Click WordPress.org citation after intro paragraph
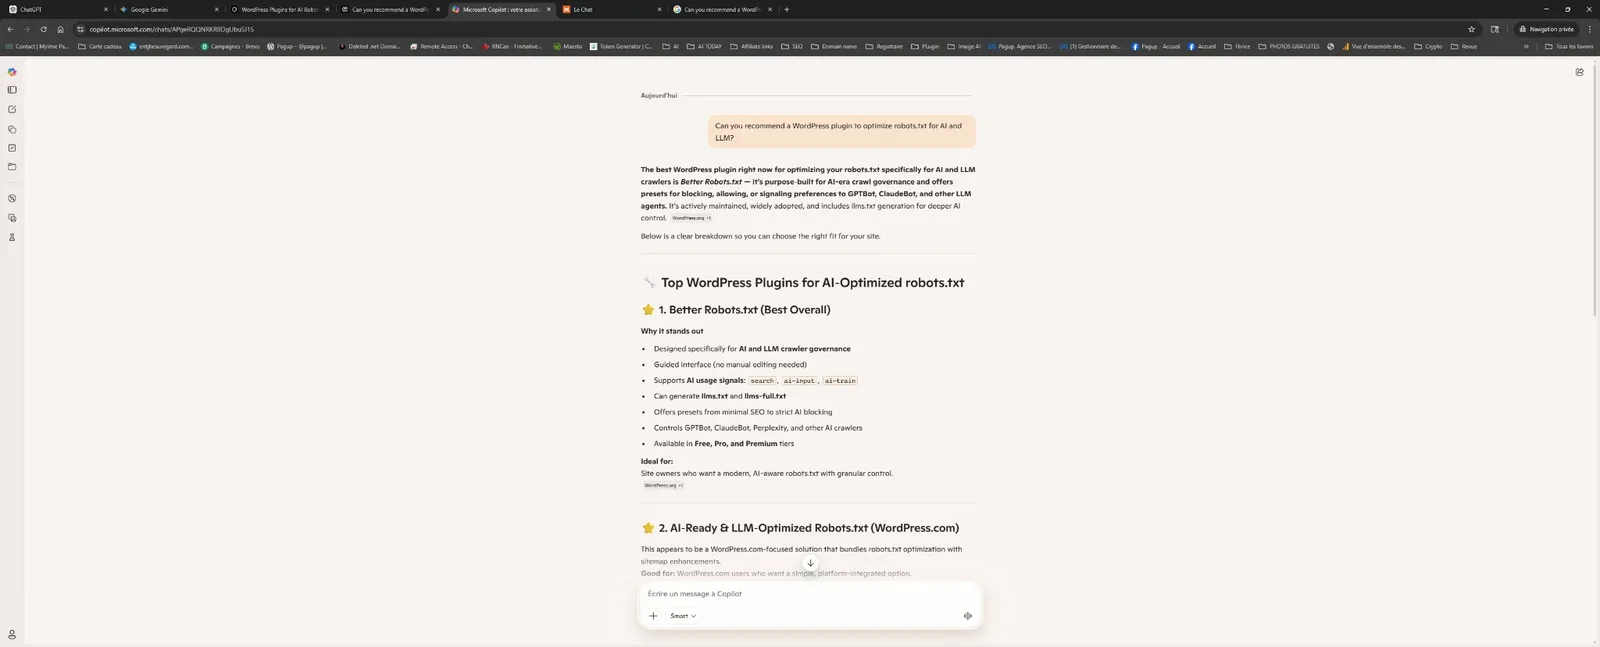This screenshot has height=647, width=1600. point(691,218)
